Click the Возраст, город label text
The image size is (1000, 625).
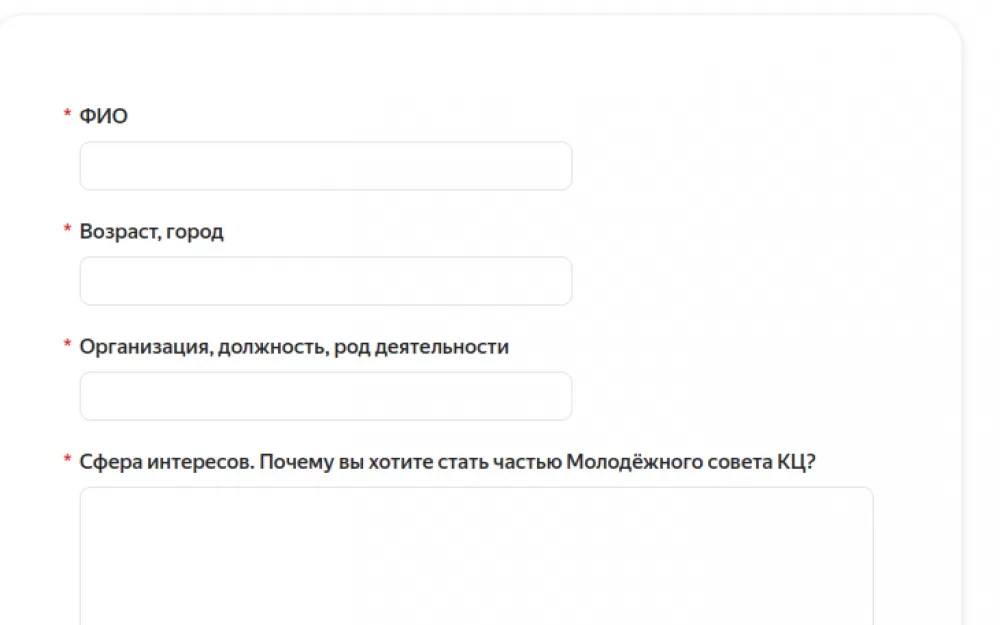point(152,232)
